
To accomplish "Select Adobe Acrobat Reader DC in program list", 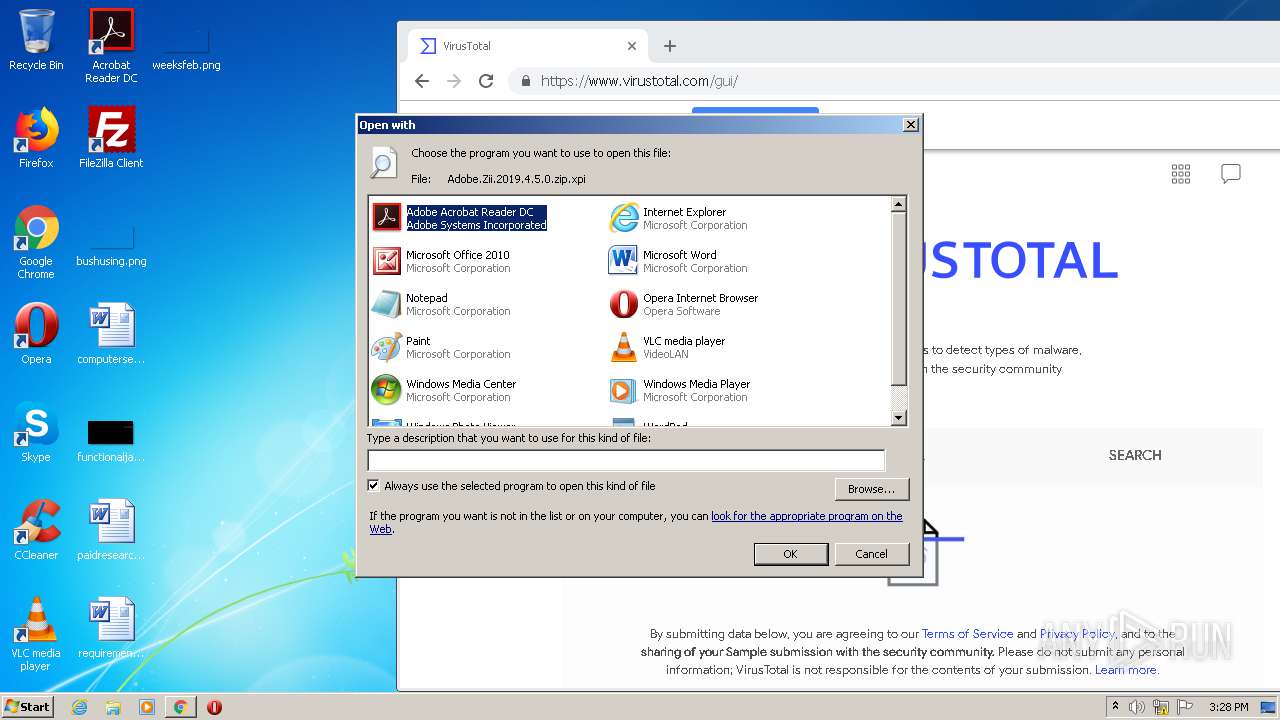I will 460,218.
